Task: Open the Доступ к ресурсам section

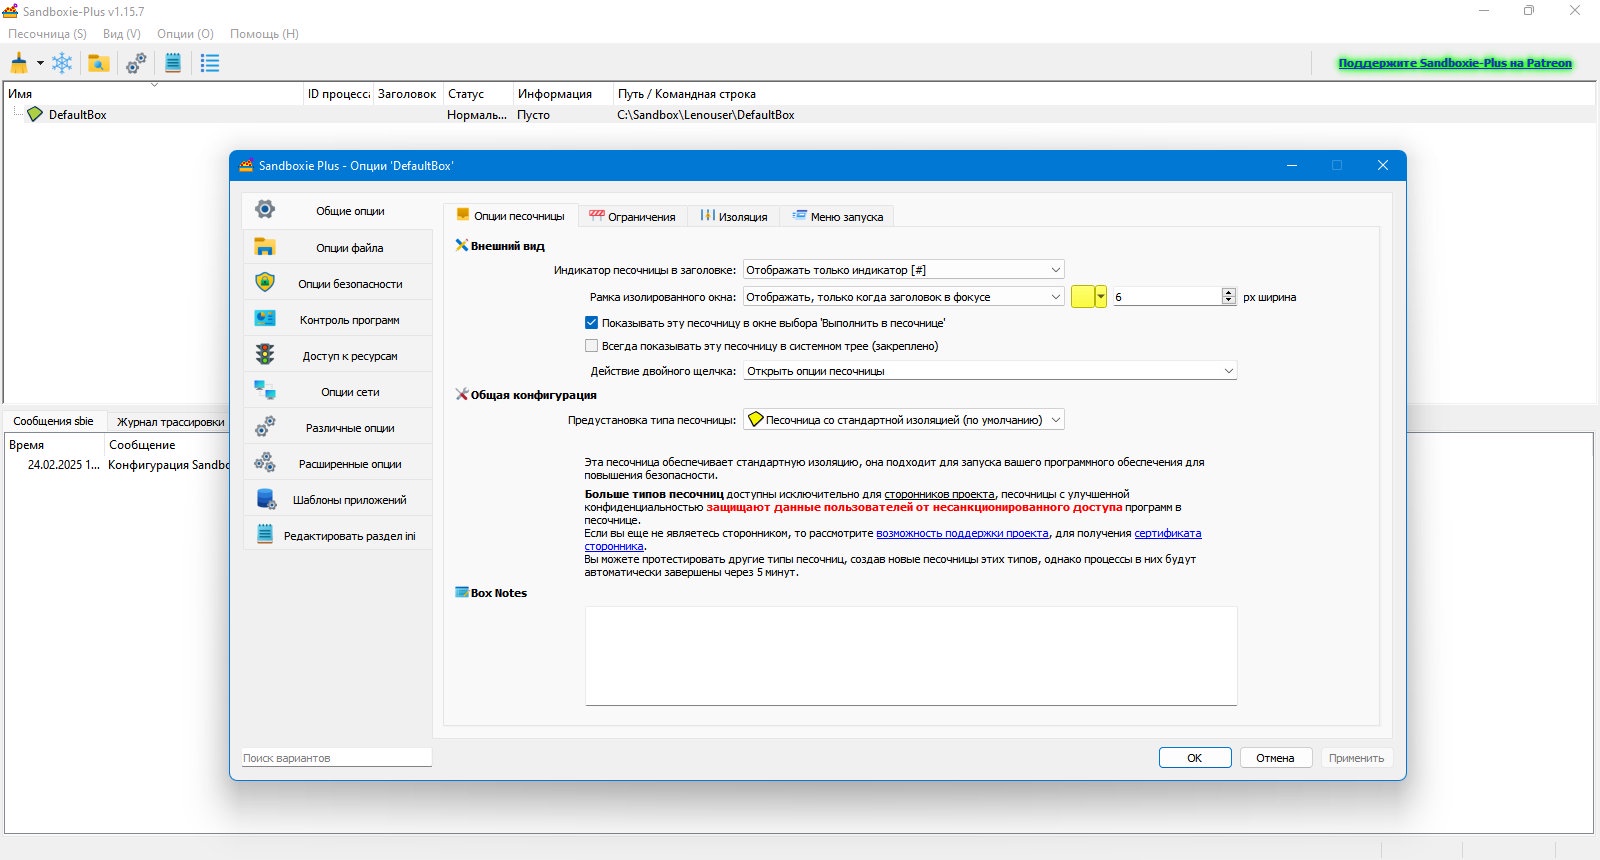Action: click(337, 355)
